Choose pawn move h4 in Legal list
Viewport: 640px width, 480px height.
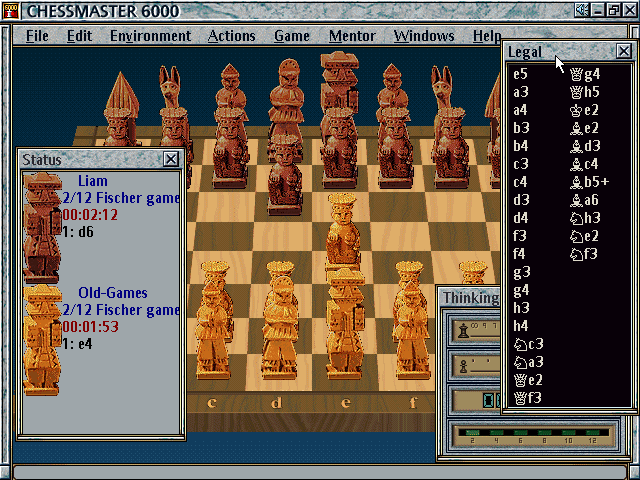[521, 326]
